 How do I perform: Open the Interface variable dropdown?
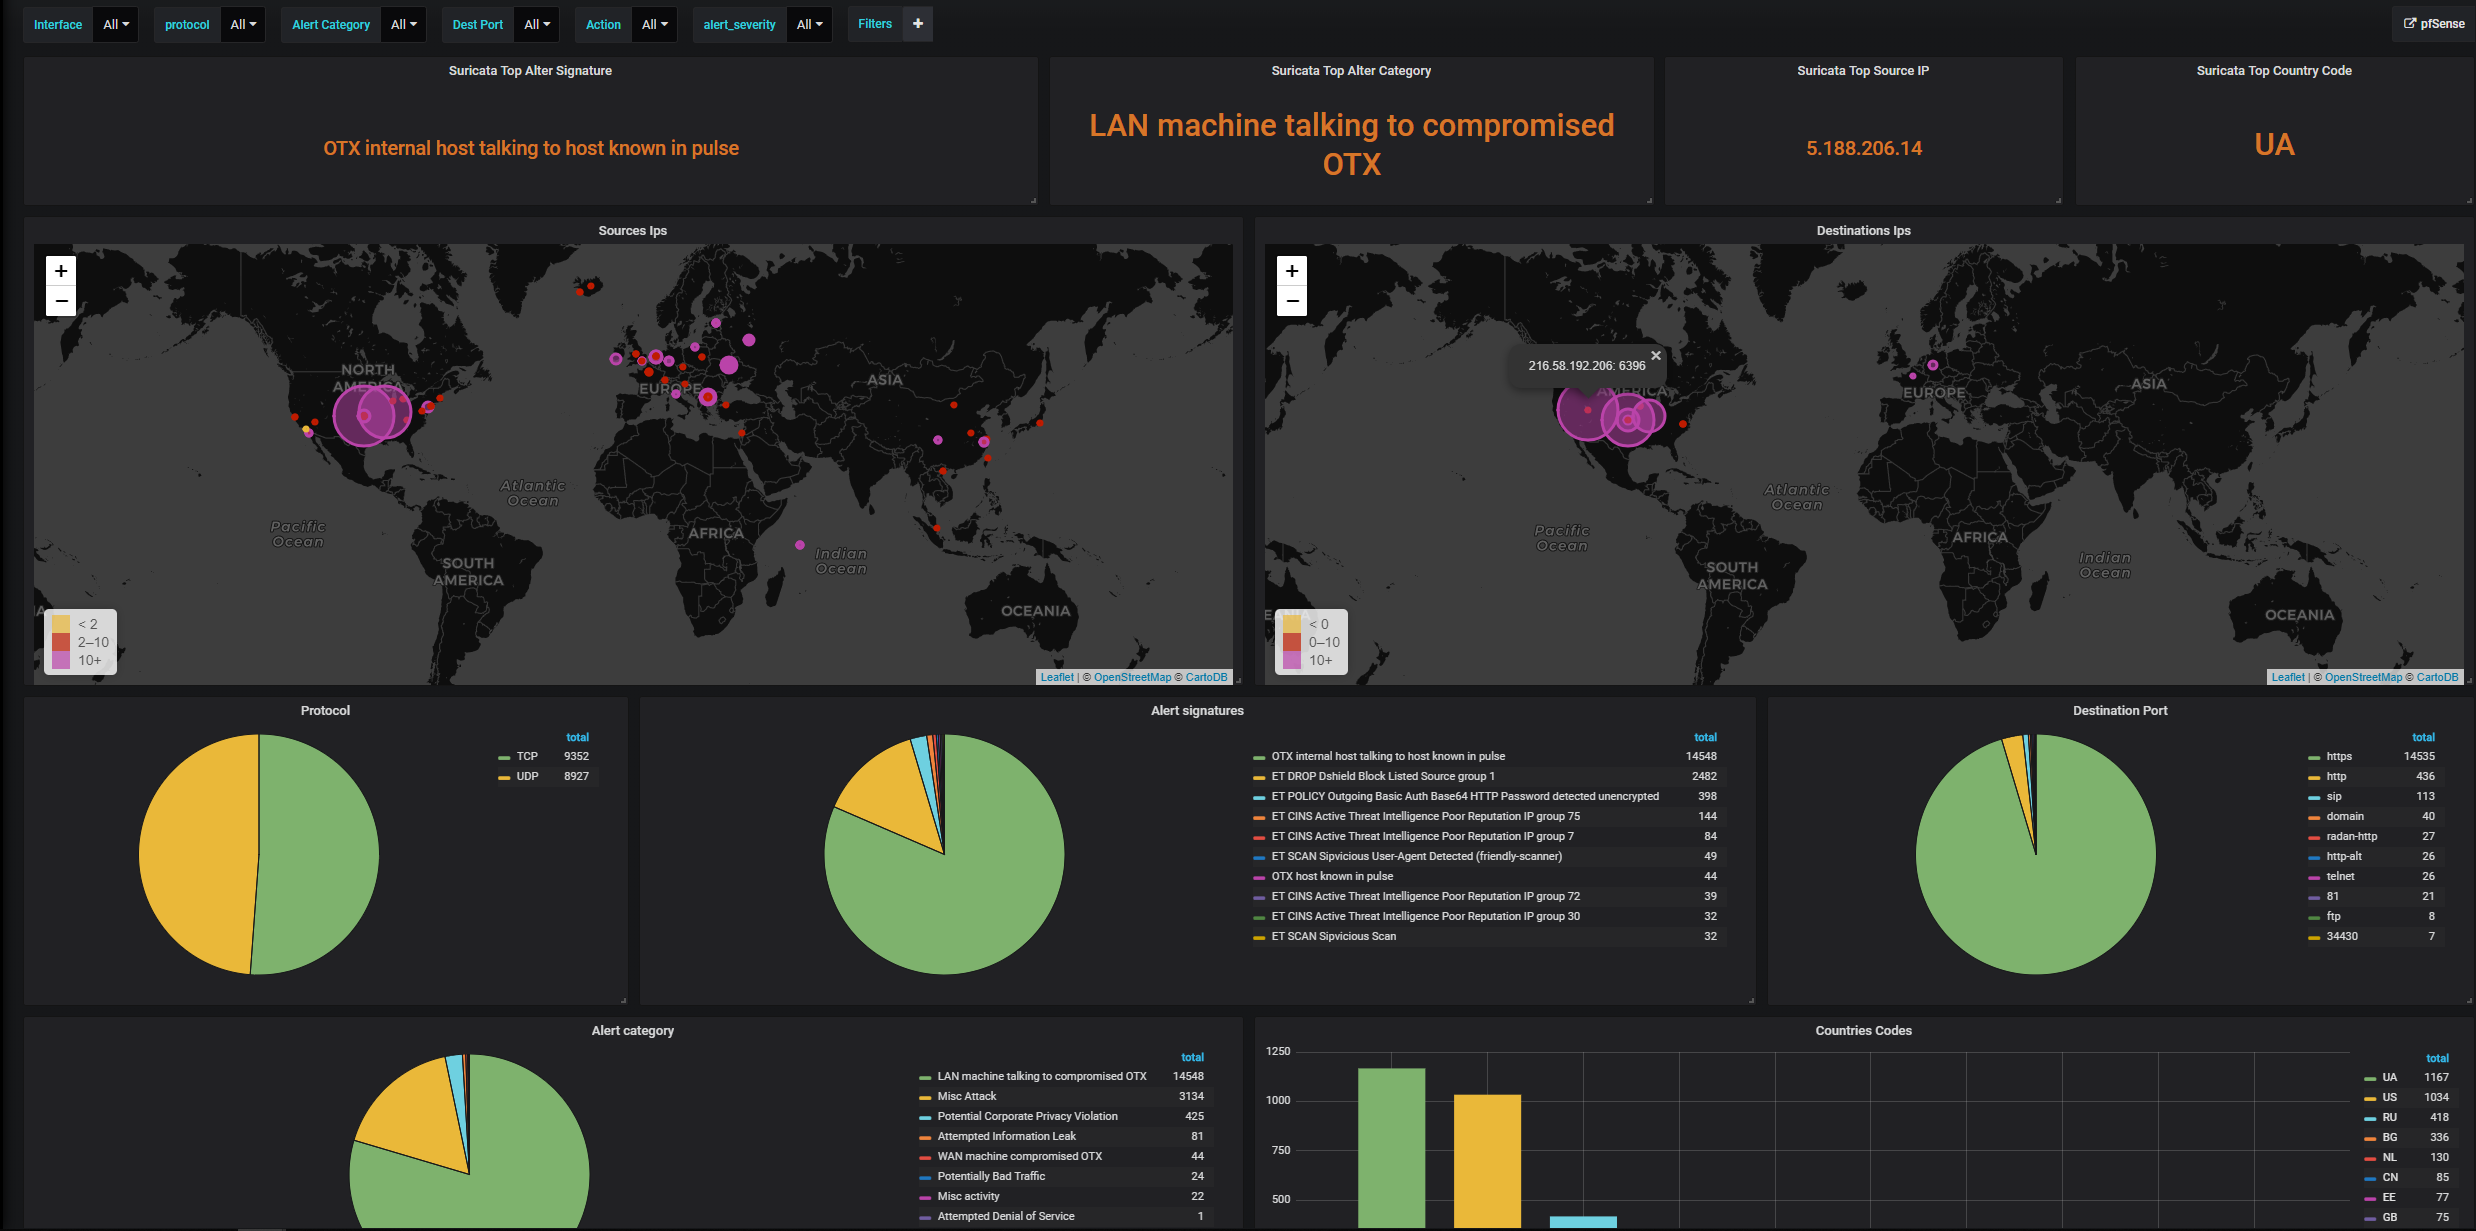pos(116,24)
